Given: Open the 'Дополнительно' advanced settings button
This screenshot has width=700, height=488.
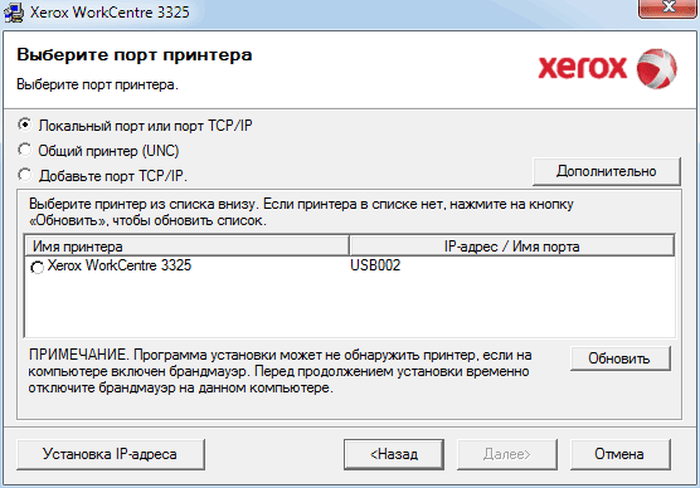Looking at the screenshot, I should (606, 171).
